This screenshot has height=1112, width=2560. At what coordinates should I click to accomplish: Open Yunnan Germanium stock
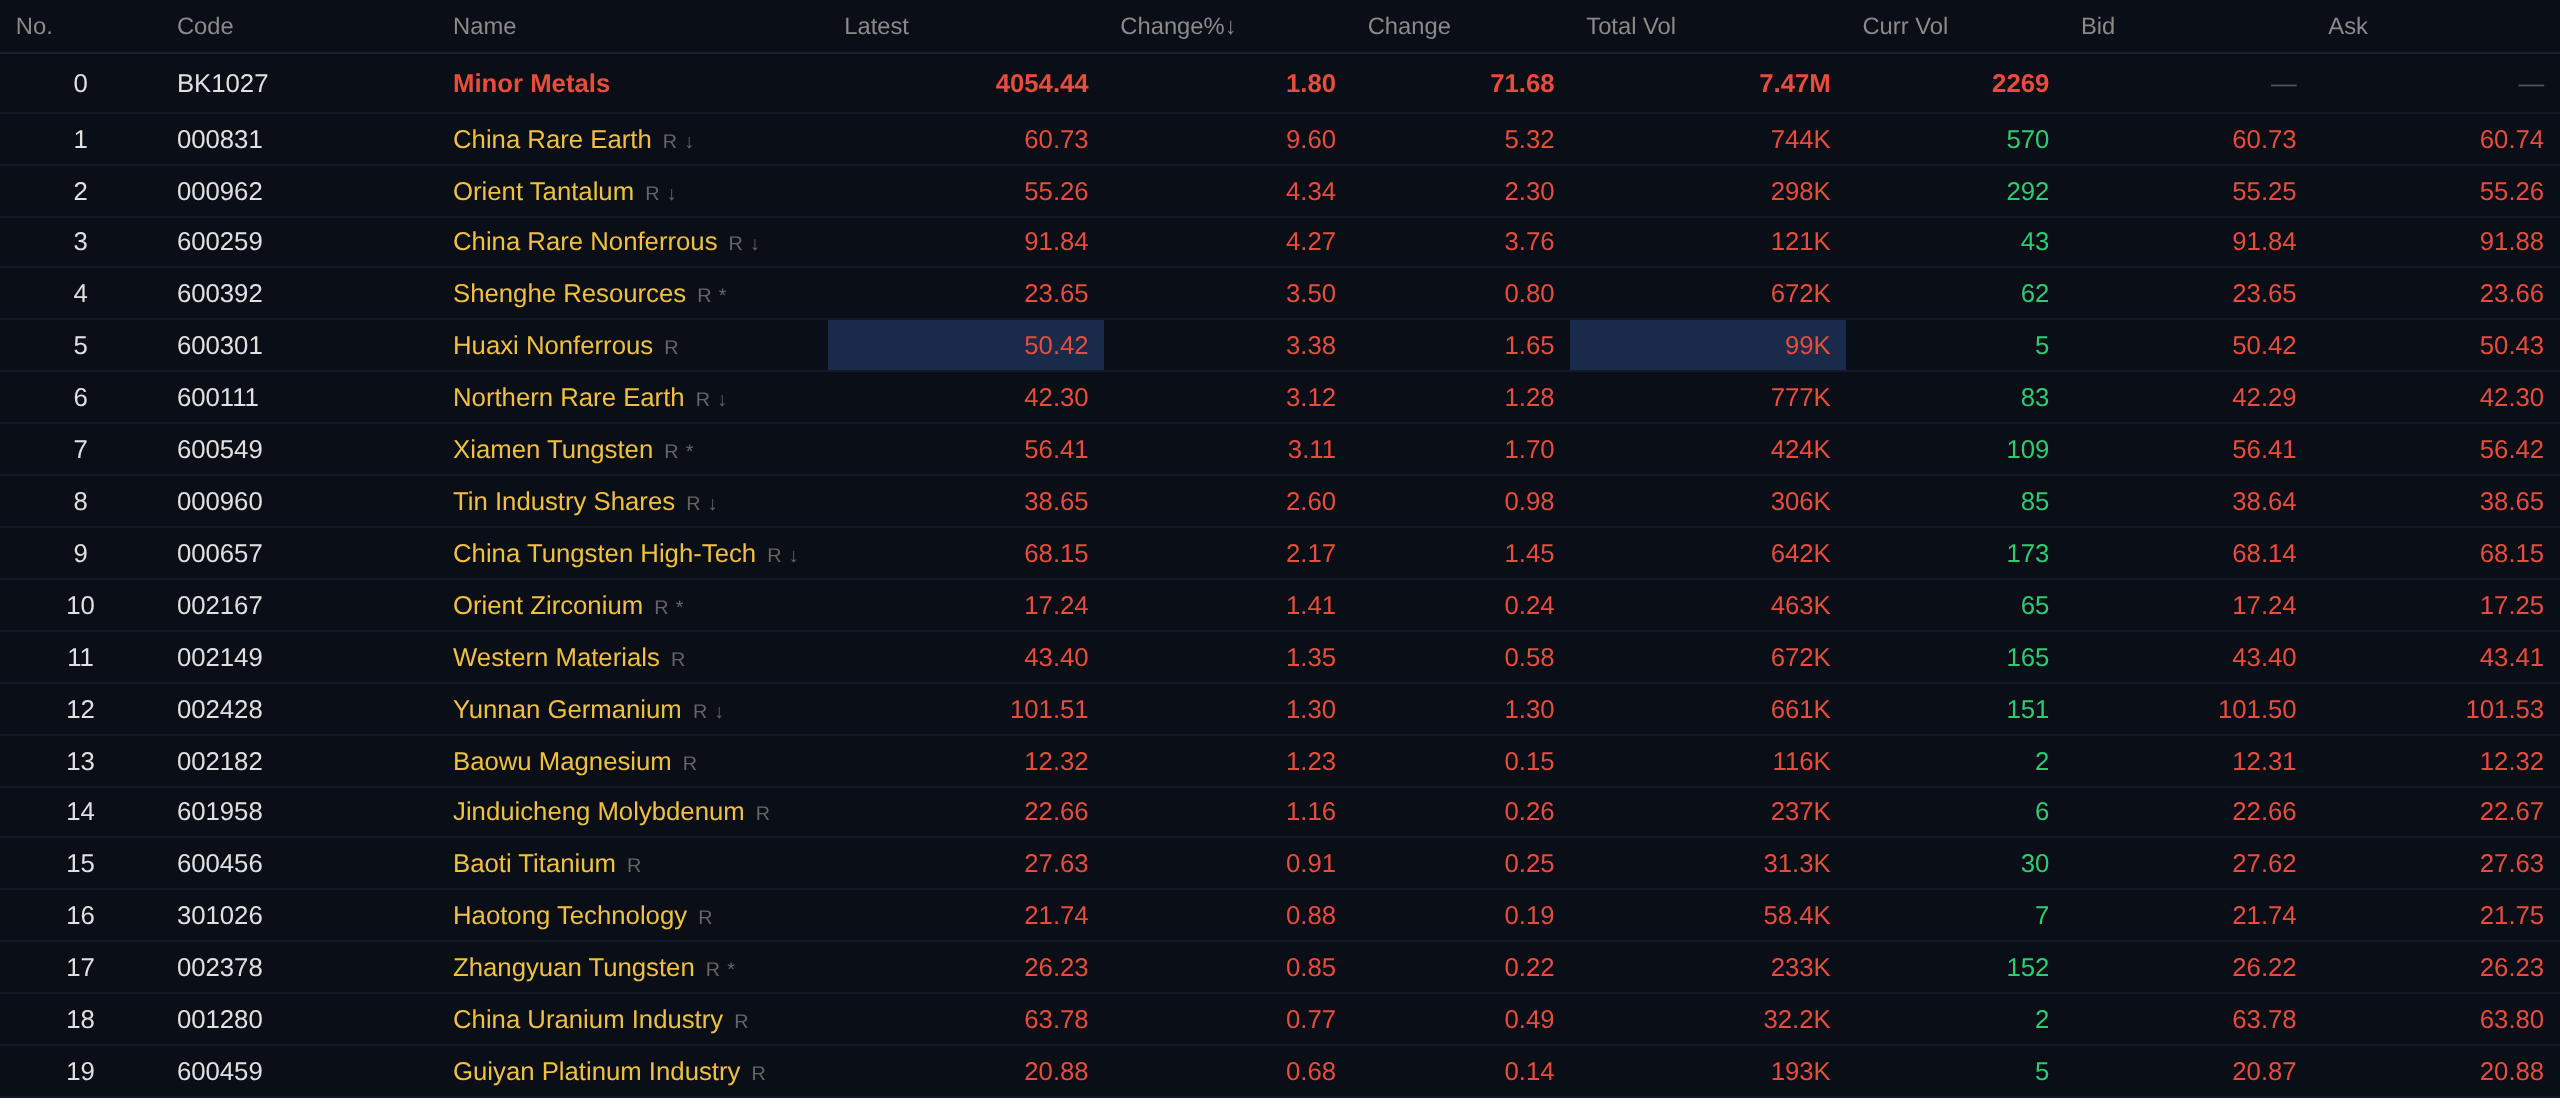[567, 710]
